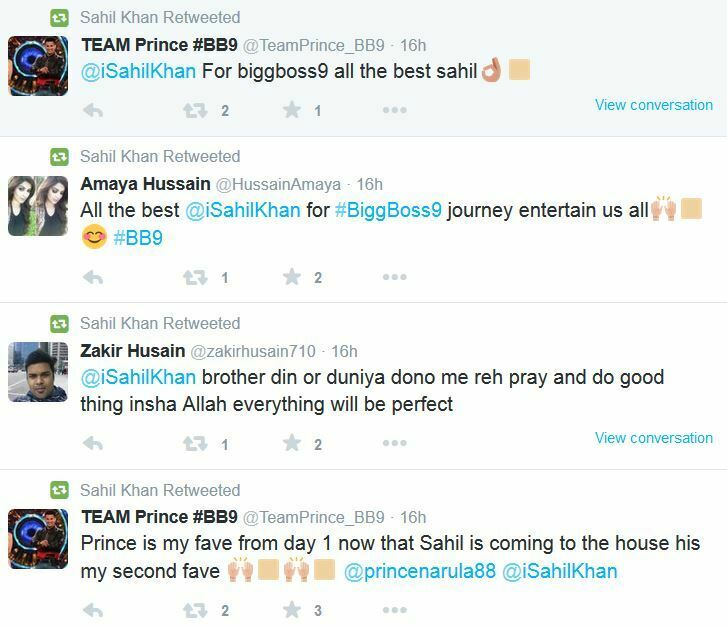This screenshot has height=628, width=727.
Task: Open the #BiggBoss9 hashtag link
Action: tap(388, 211)
